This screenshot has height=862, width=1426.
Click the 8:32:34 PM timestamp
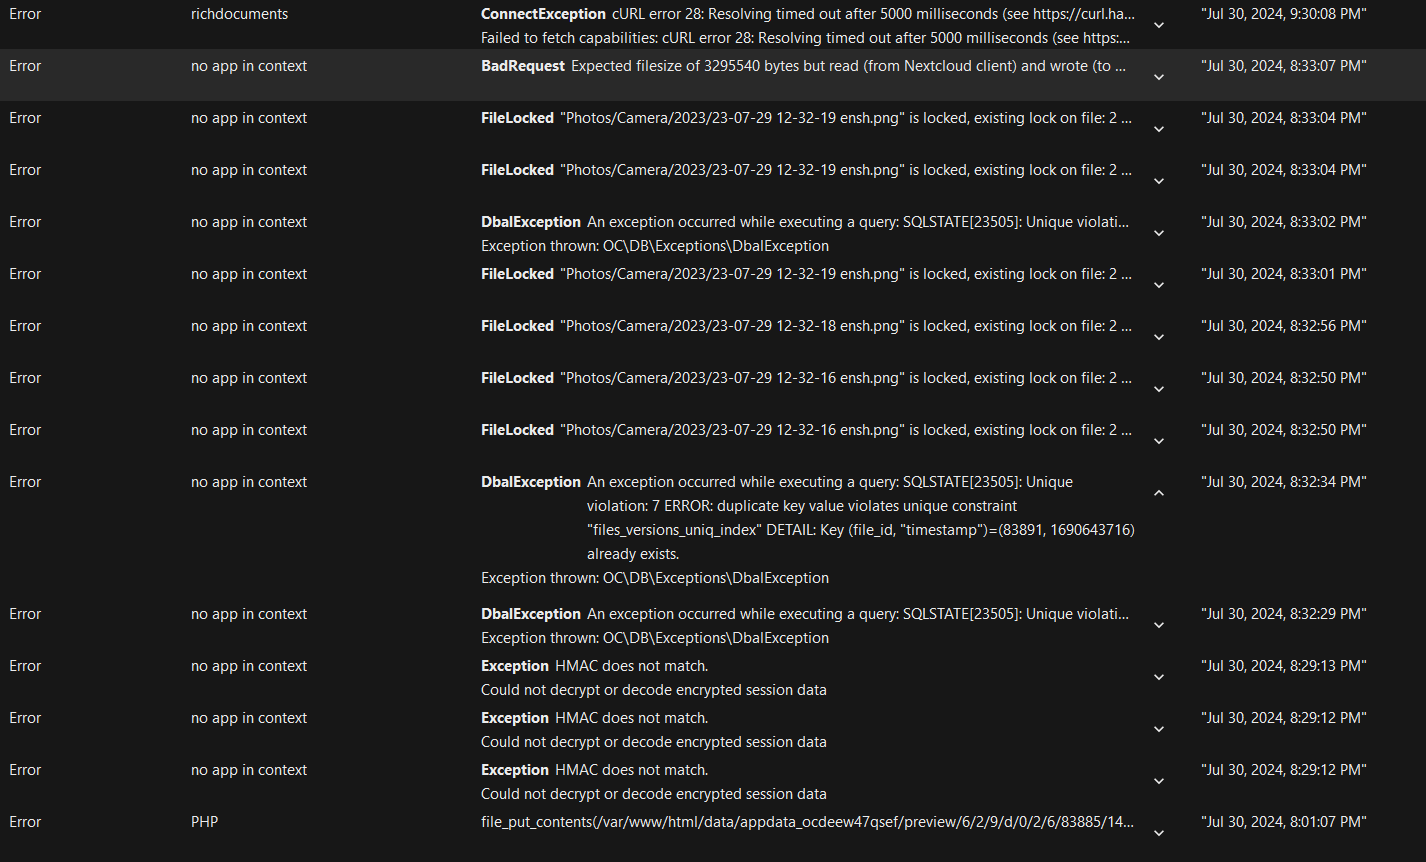point(1283,482)
